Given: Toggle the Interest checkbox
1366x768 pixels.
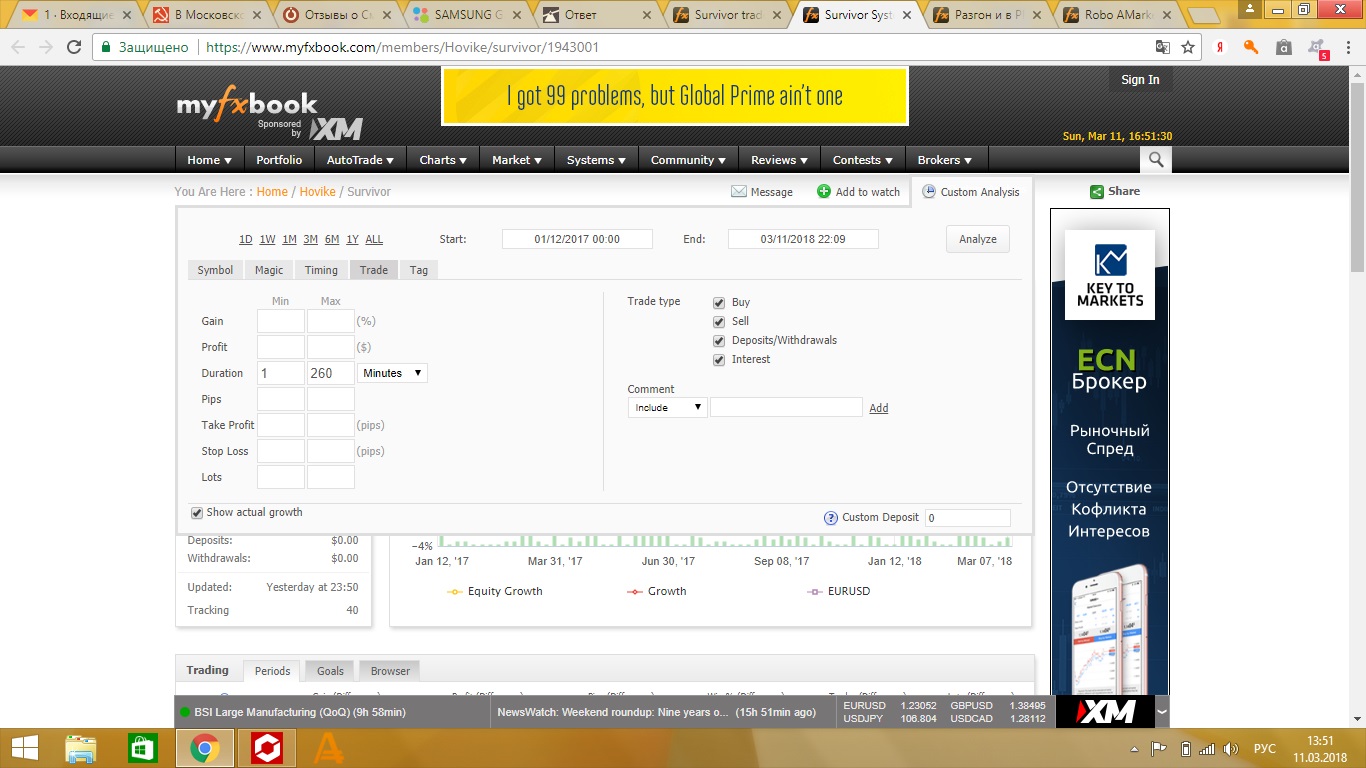Looking at the screenshot, I should [x=718, y=359].
